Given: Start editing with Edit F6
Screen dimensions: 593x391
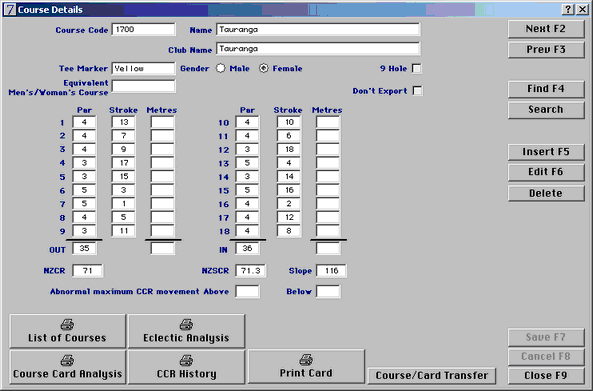Looking at the screenshot, I should click(x=546, y=172).
